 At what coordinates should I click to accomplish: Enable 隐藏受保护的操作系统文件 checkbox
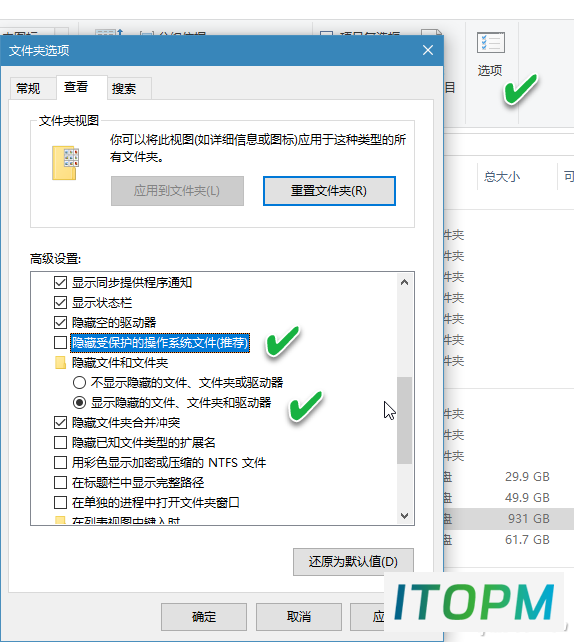(x=60, y=342)
